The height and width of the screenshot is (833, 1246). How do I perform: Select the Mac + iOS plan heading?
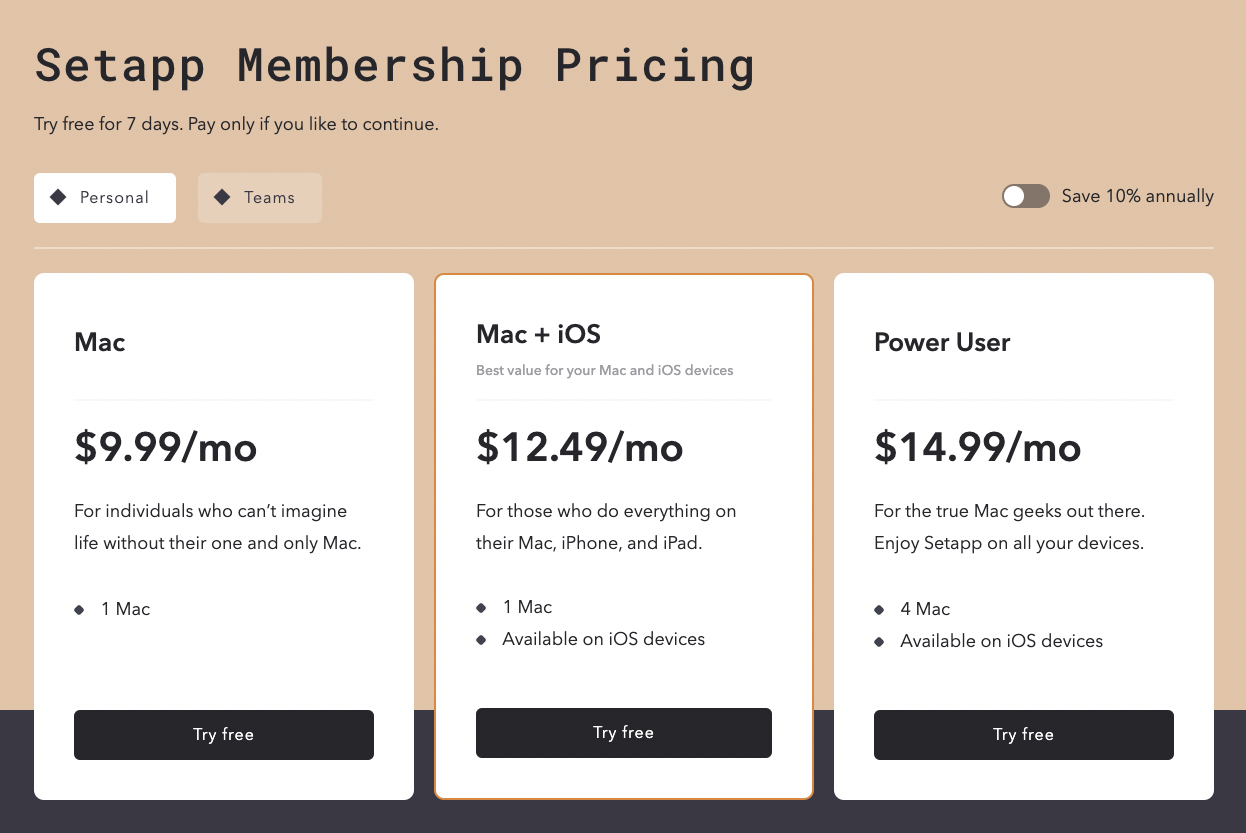click(538, 334)
